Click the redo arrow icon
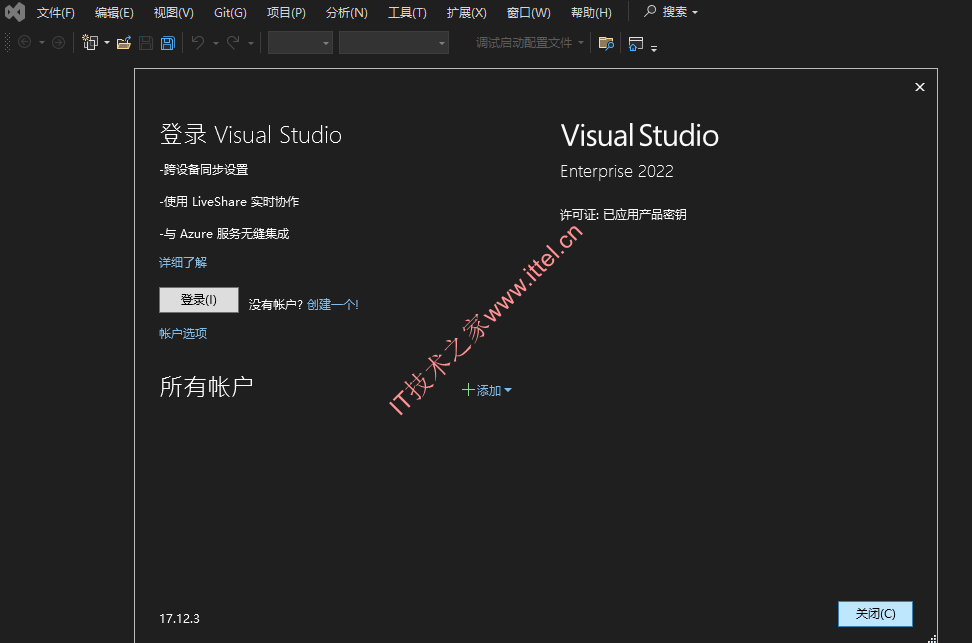 pos(233,42)
